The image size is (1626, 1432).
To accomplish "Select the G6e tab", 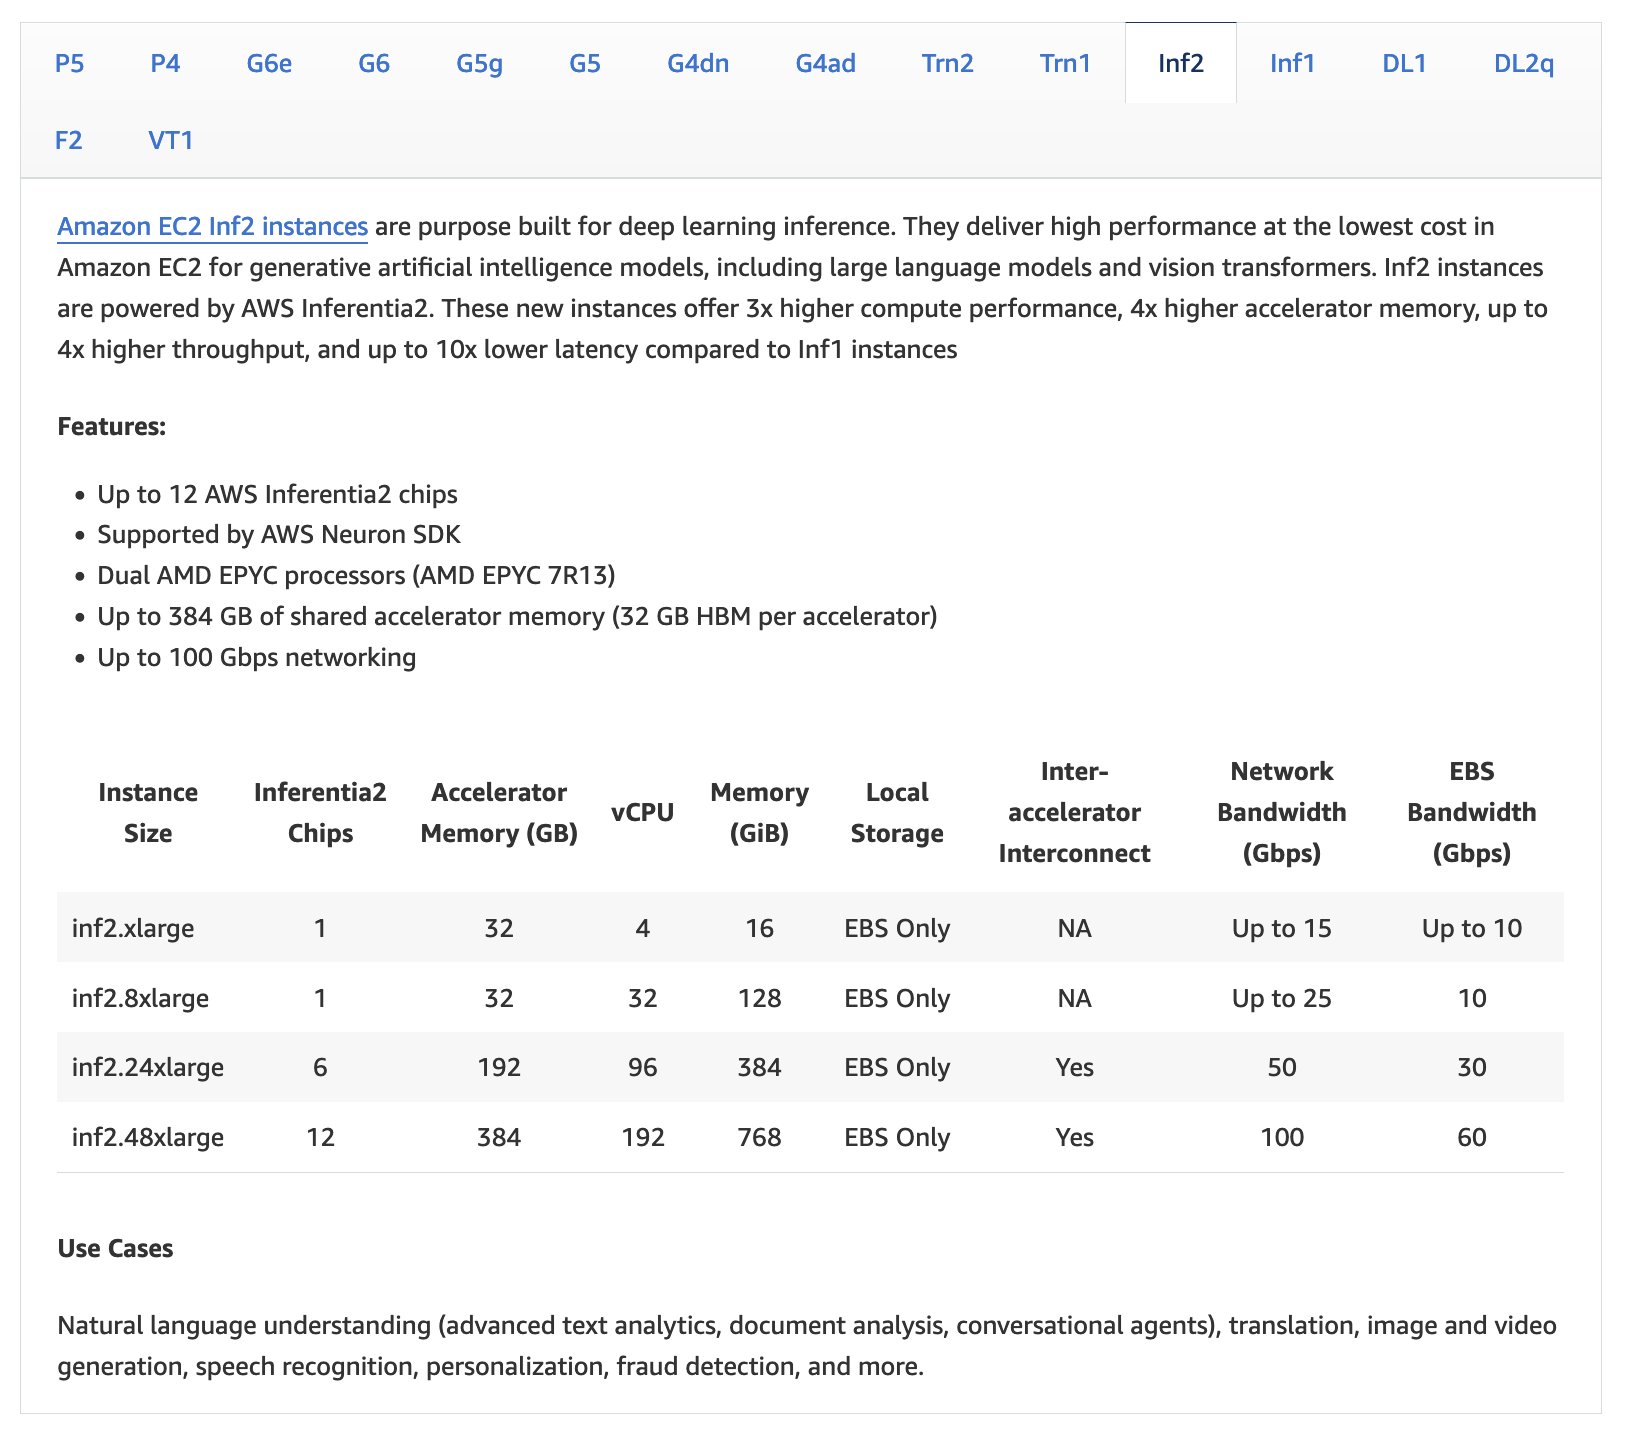I will coord(269,64).
